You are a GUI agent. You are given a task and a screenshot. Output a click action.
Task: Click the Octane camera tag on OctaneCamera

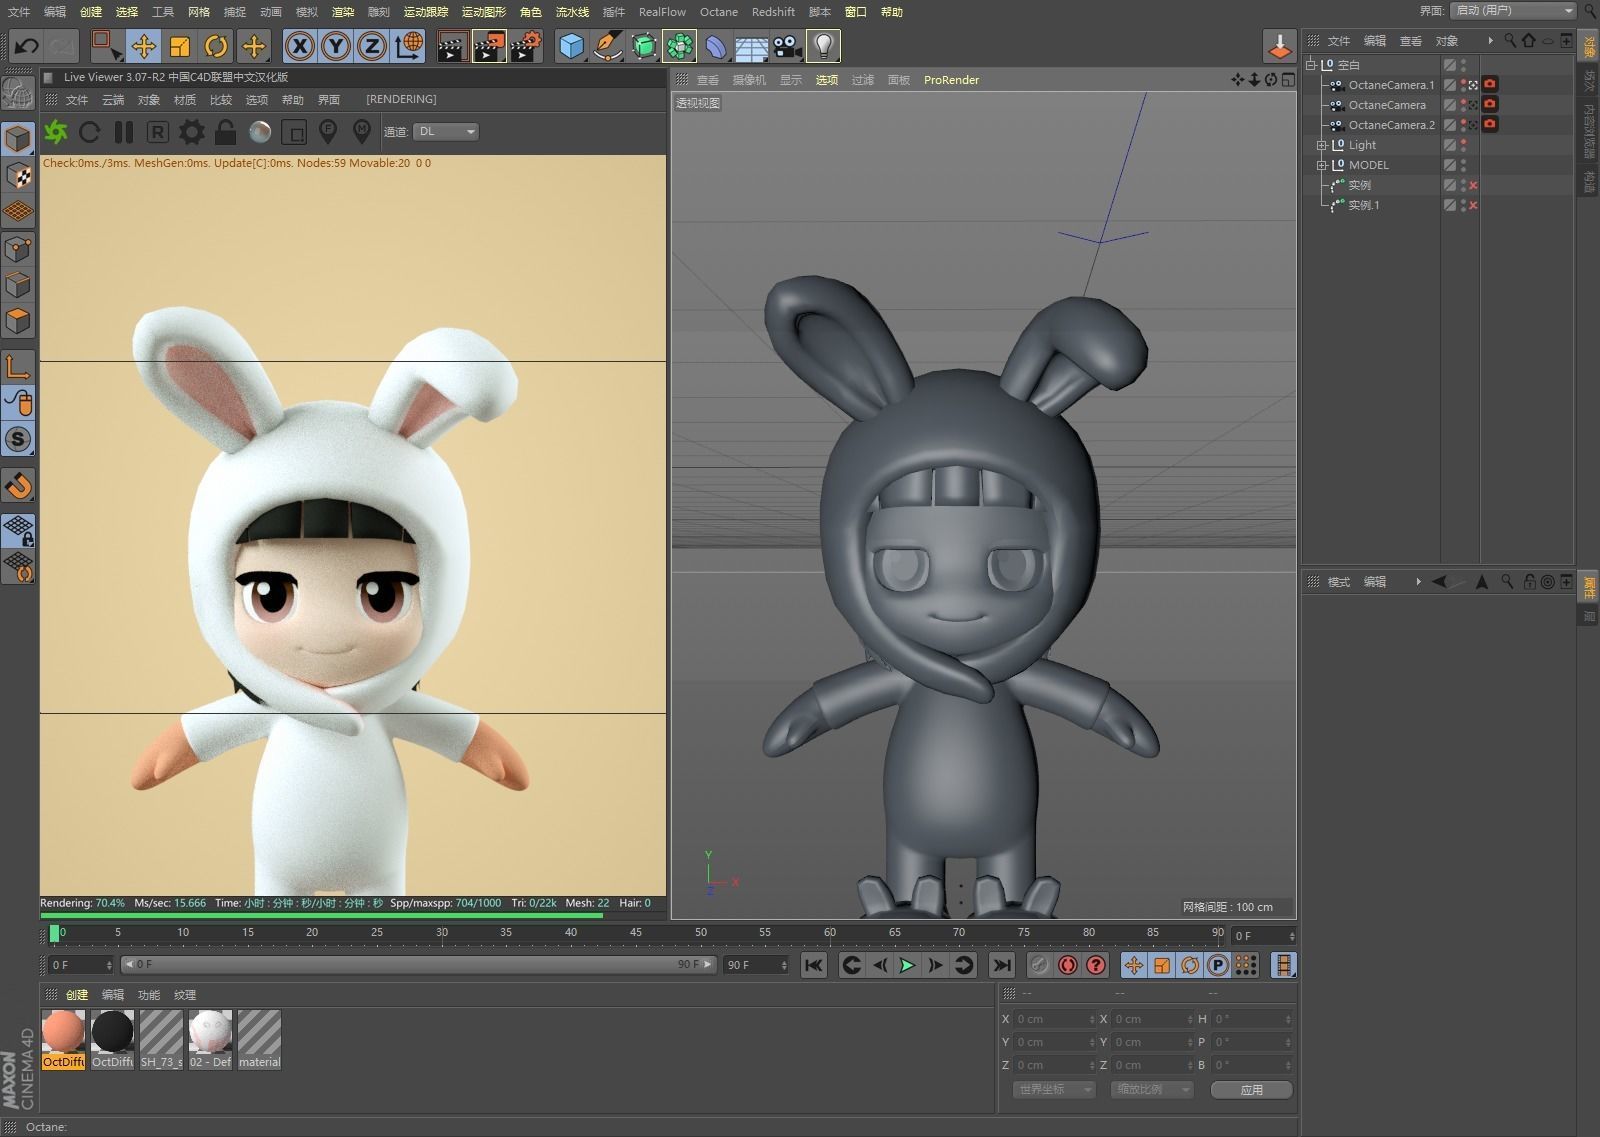(x=1490, y=105)
